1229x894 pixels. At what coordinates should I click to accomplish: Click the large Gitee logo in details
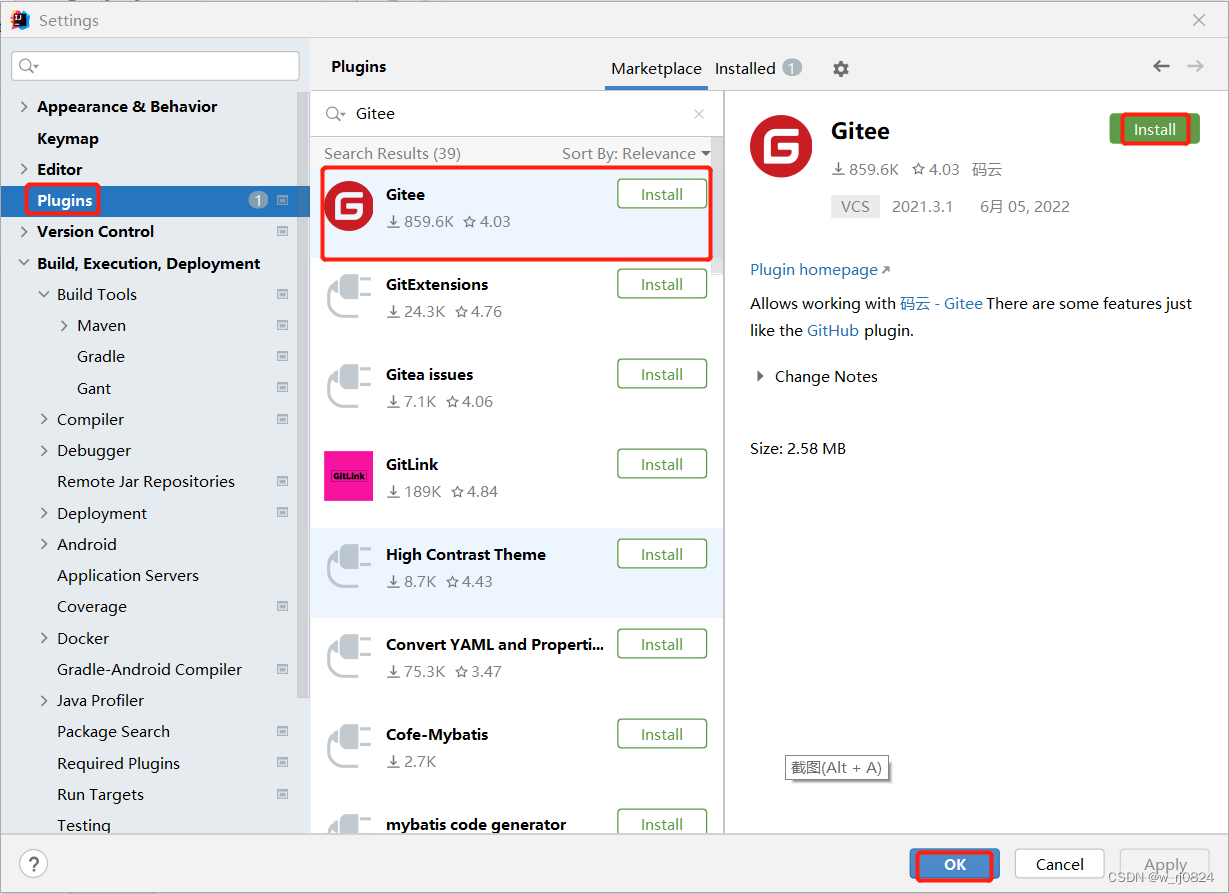point(781,147)
